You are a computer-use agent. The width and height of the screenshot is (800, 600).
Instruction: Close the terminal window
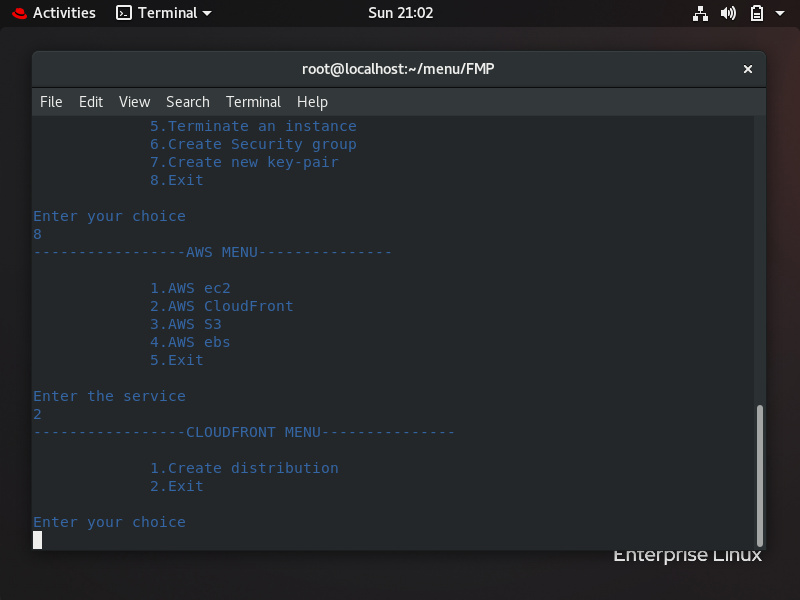click(747, 69)
